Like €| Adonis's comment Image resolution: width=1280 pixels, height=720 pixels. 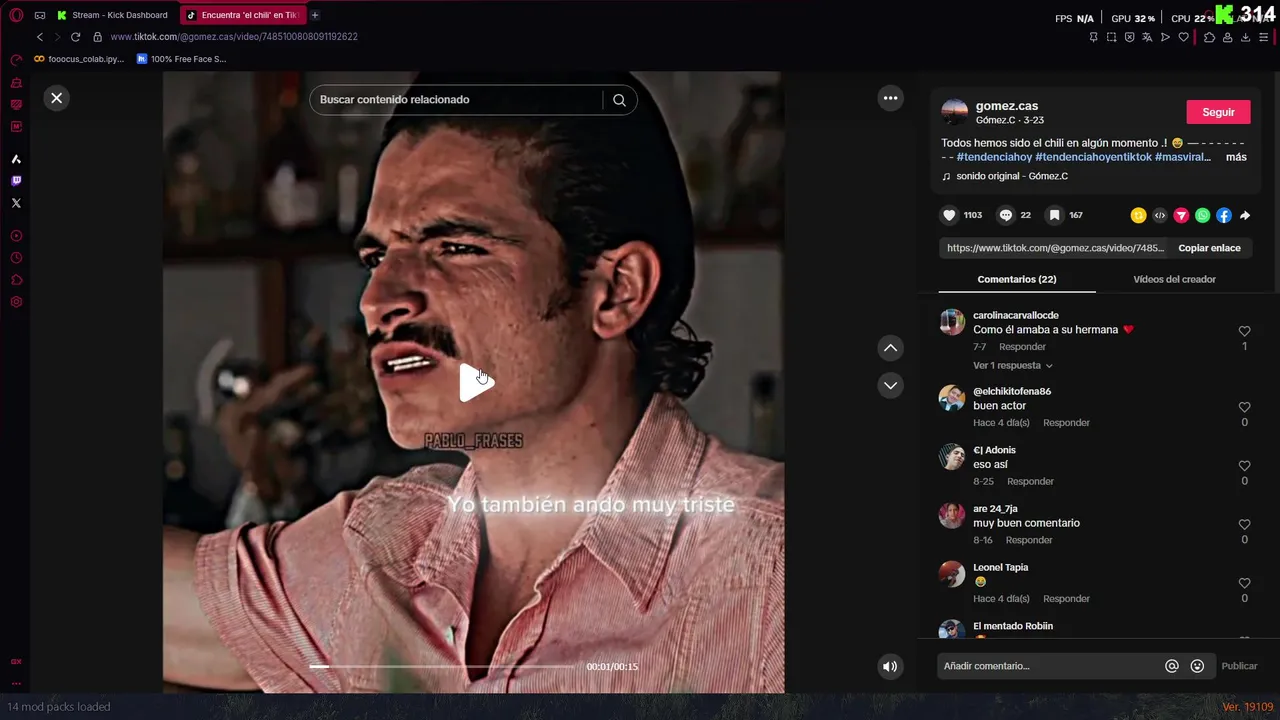(x=1244, y=466)
